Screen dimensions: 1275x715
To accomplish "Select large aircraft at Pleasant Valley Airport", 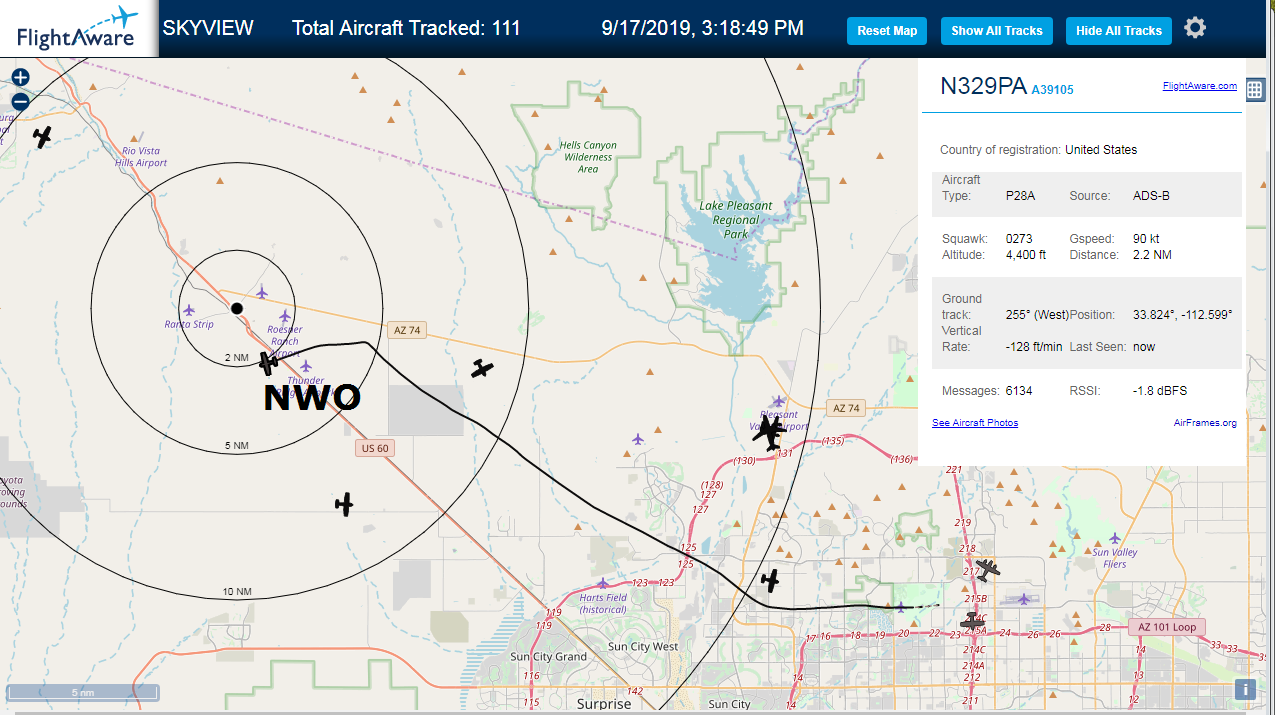I will pos(769,434).
